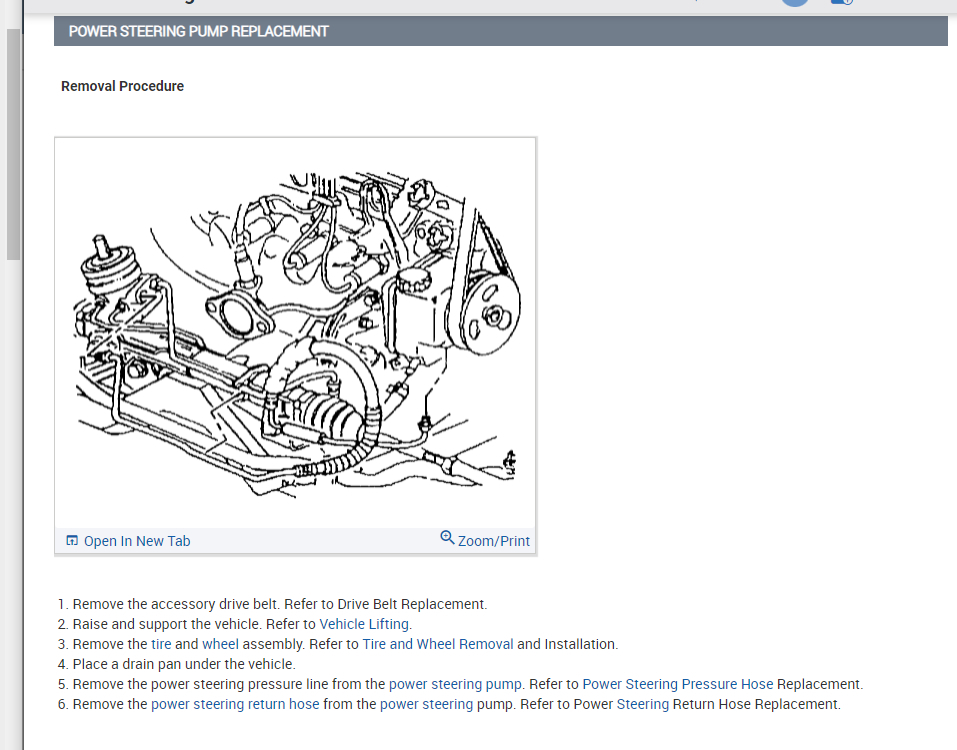
Task: Open the Zoom/Print text link
Action: 494,541
